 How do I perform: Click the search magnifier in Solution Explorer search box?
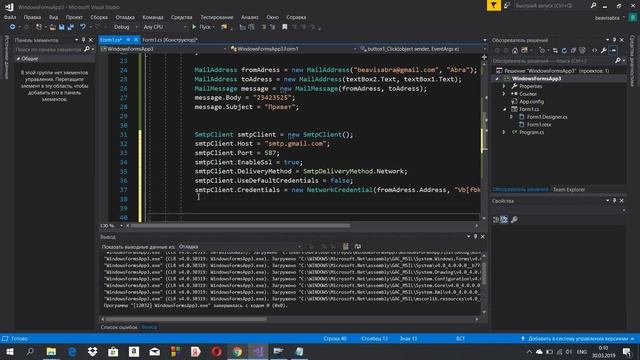(618, 60)
